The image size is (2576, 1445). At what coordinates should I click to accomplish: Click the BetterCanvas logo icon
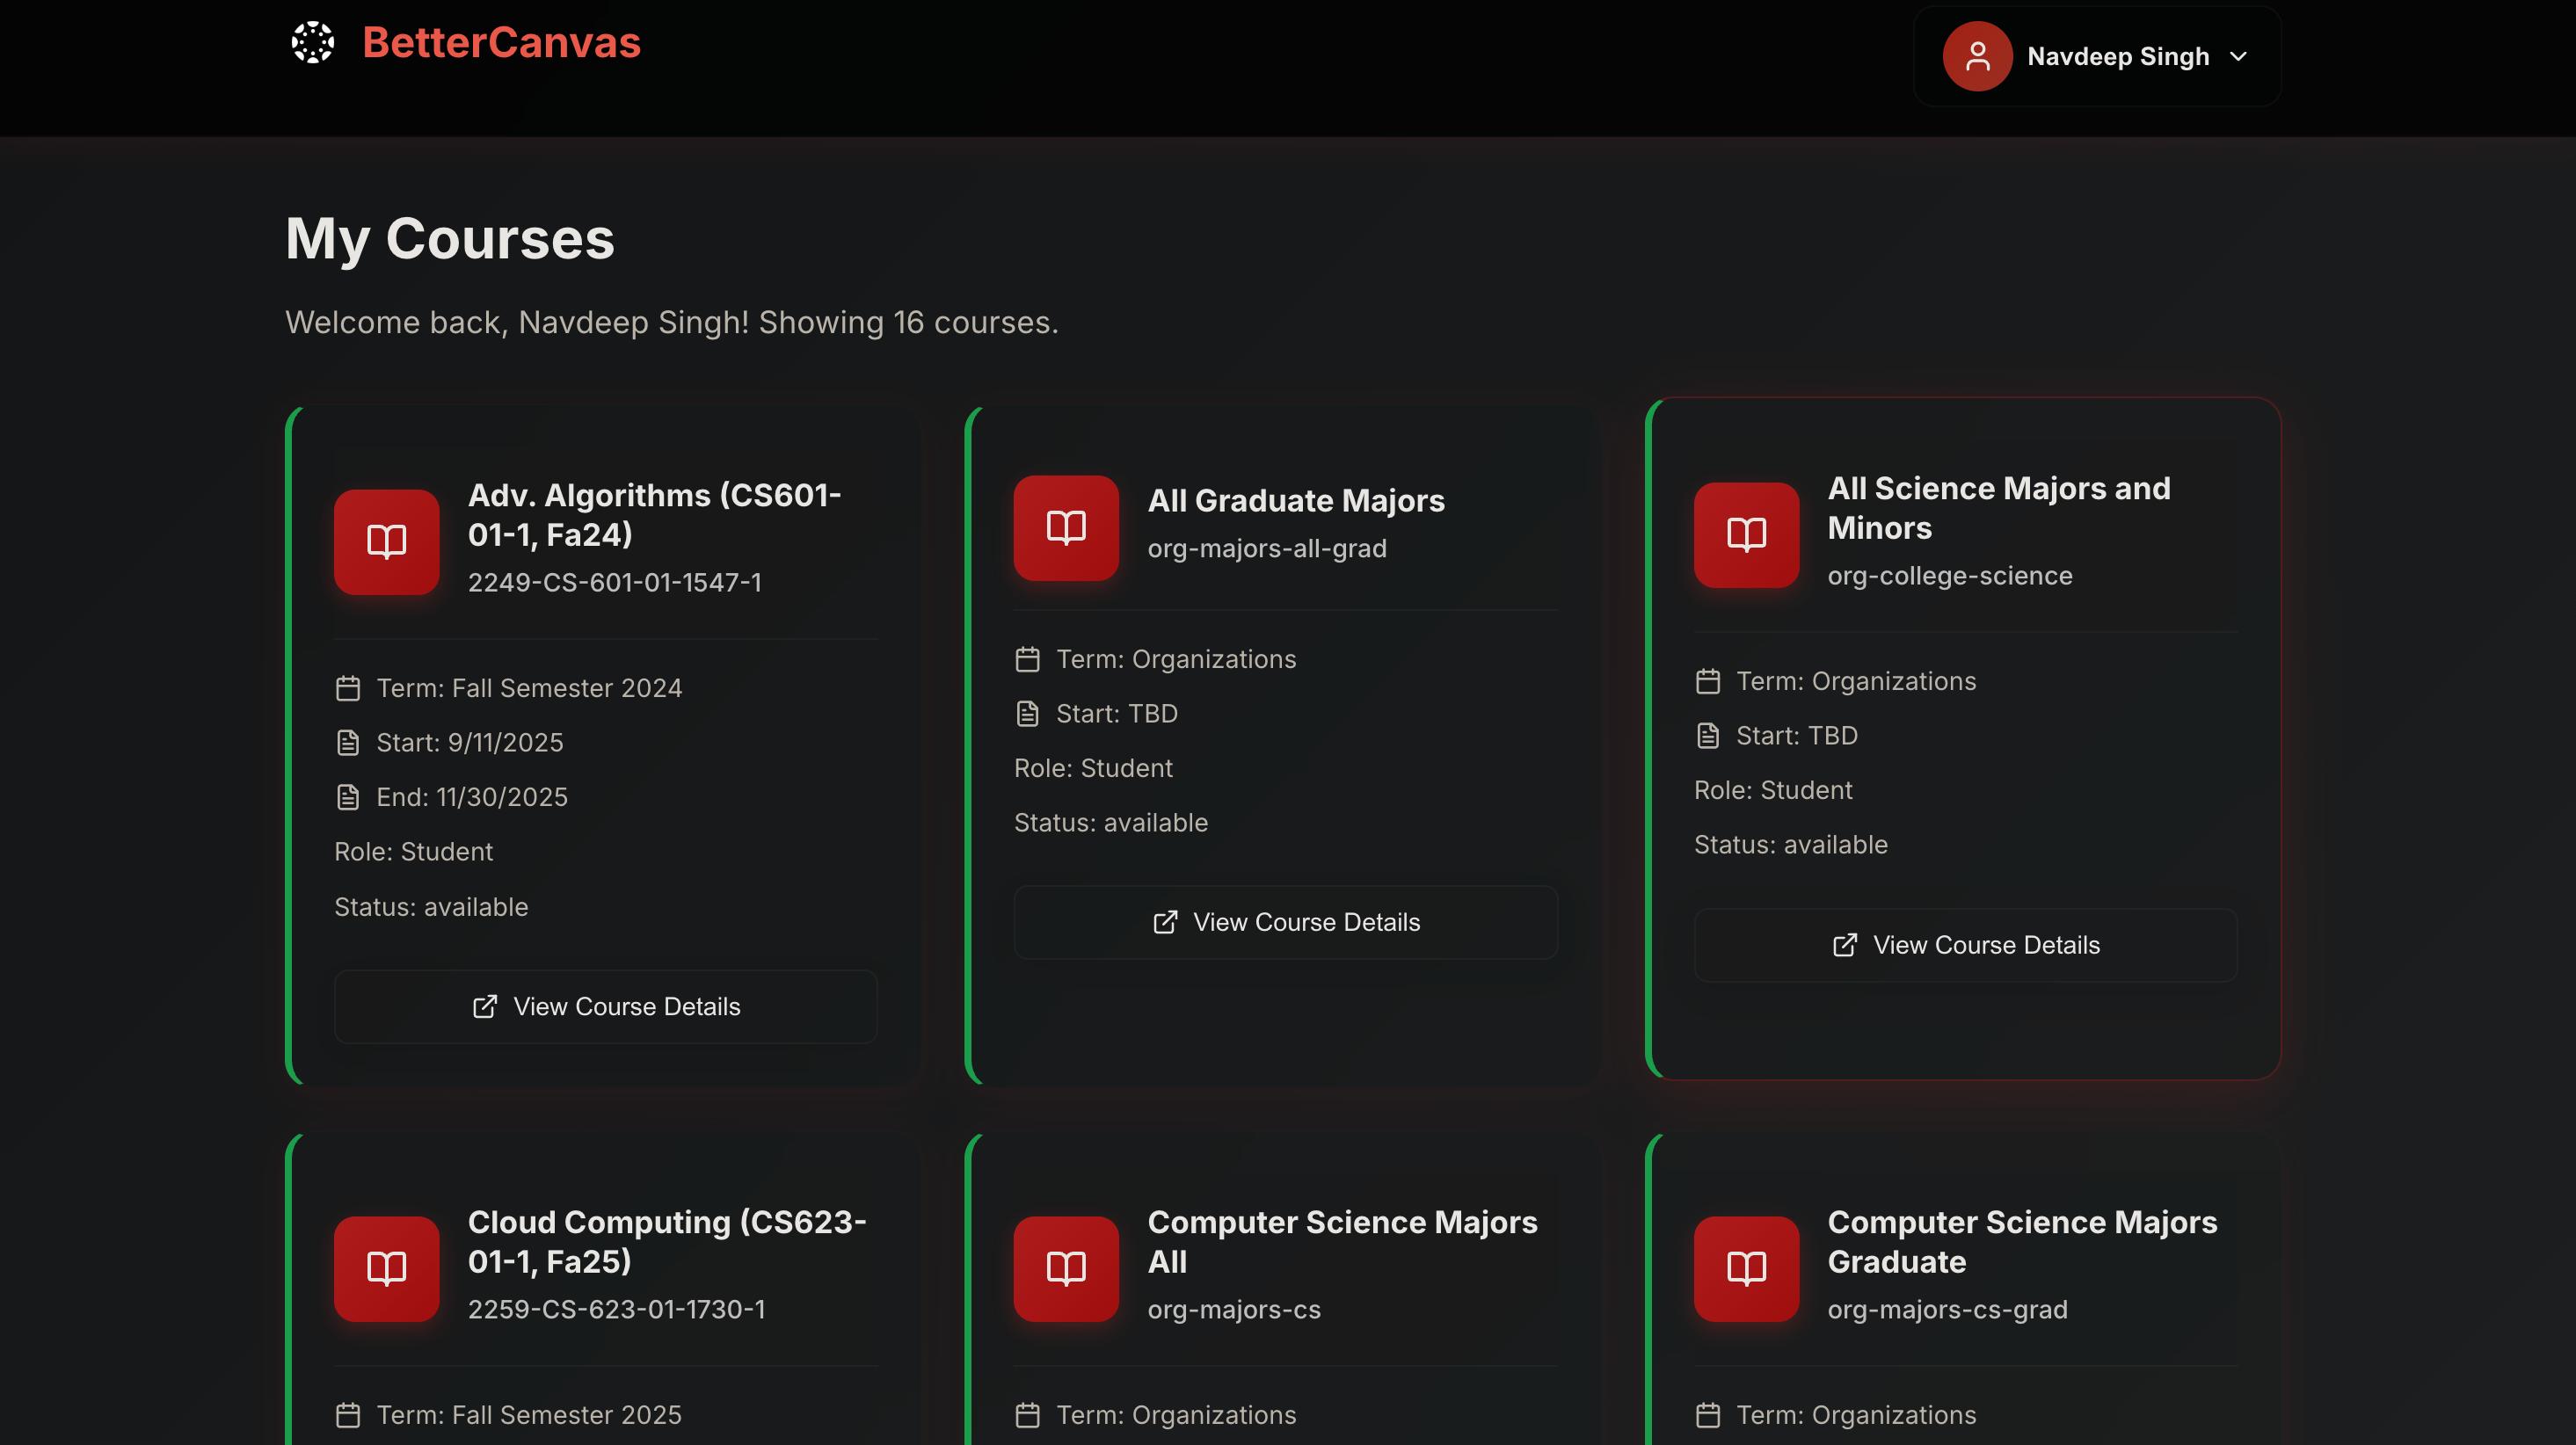coord(313,43)
